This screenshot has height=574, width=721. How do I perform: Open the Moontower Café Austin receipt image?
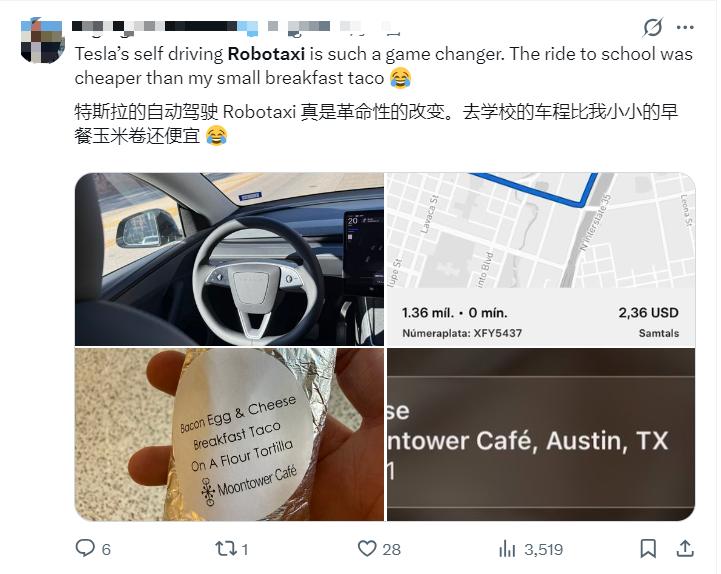(x=541, y=434)
